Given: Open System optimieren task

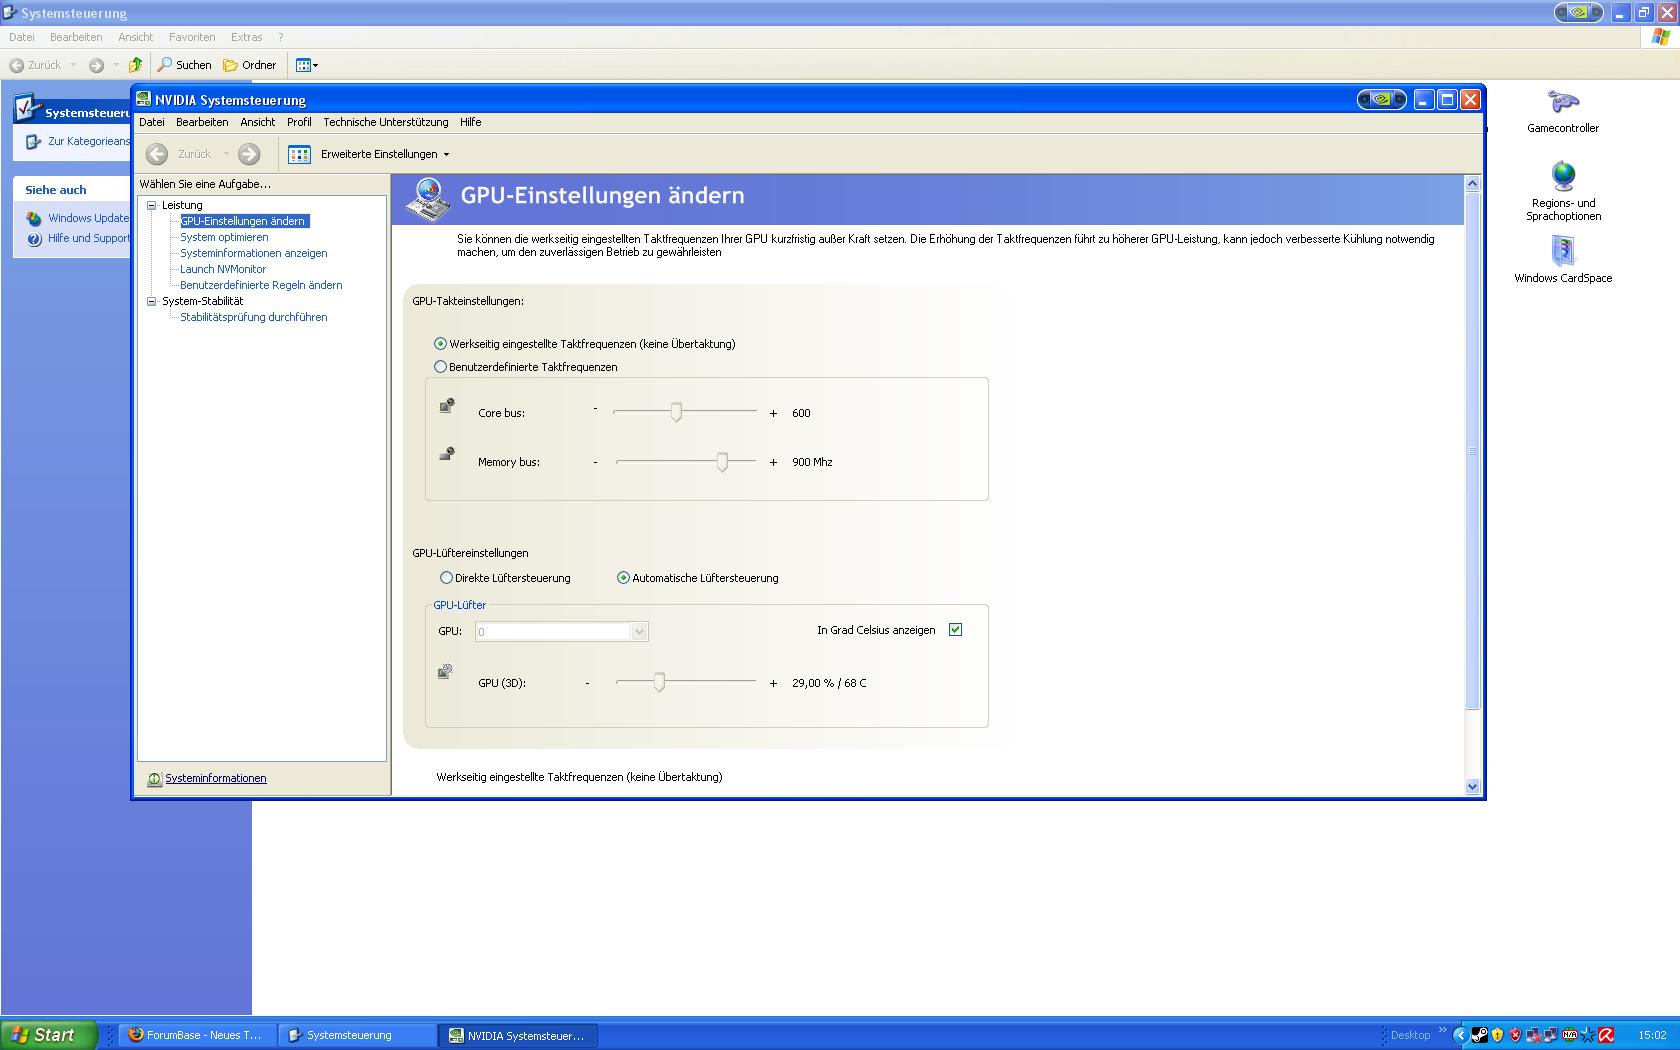Looking at the screenshot, I should point(224,237).
